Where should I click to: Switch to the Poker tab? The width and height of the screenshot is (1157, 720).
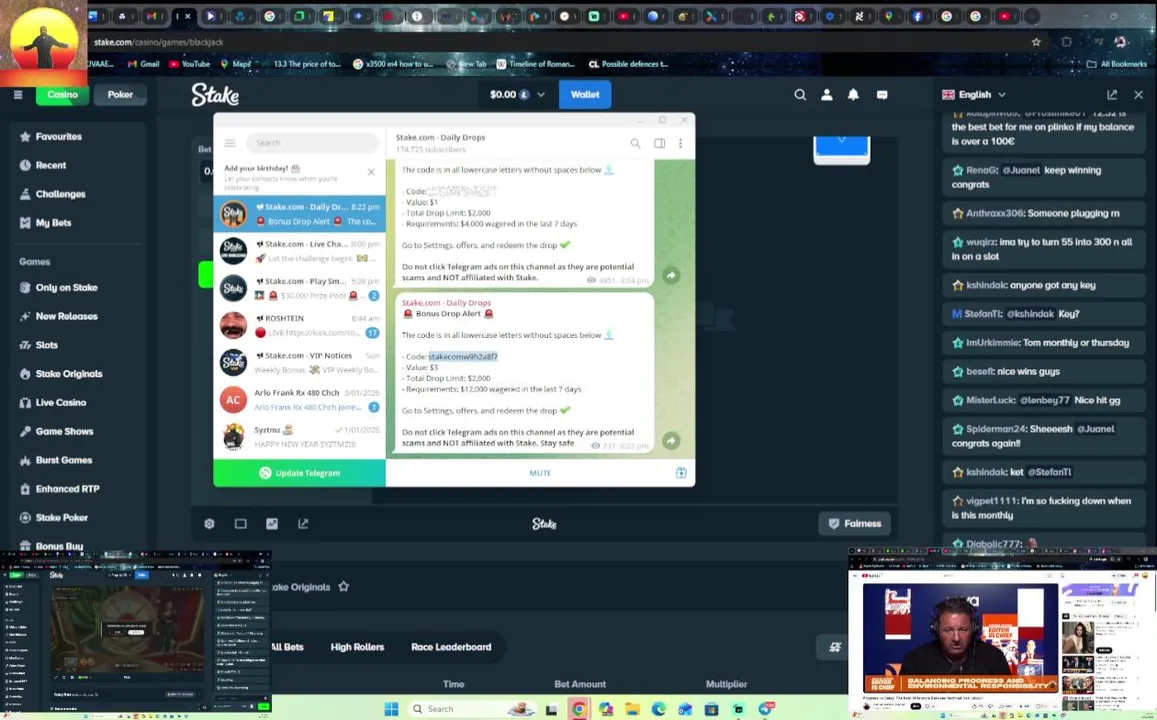[120, 94]
